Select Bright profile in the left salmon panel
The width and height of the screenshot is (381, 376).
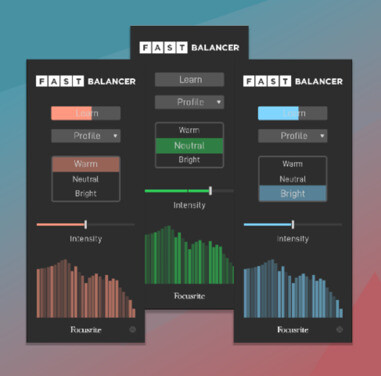(86, 193)
